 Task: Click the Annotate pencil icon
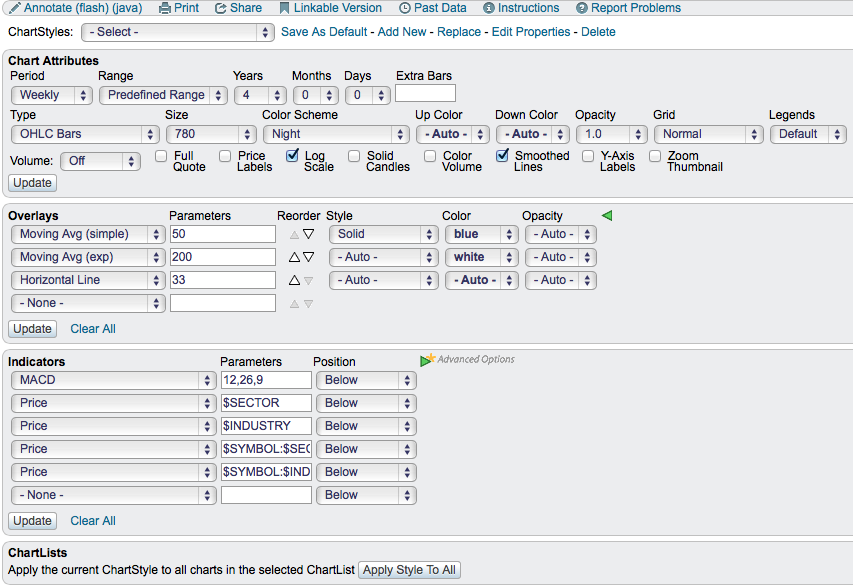15,8
